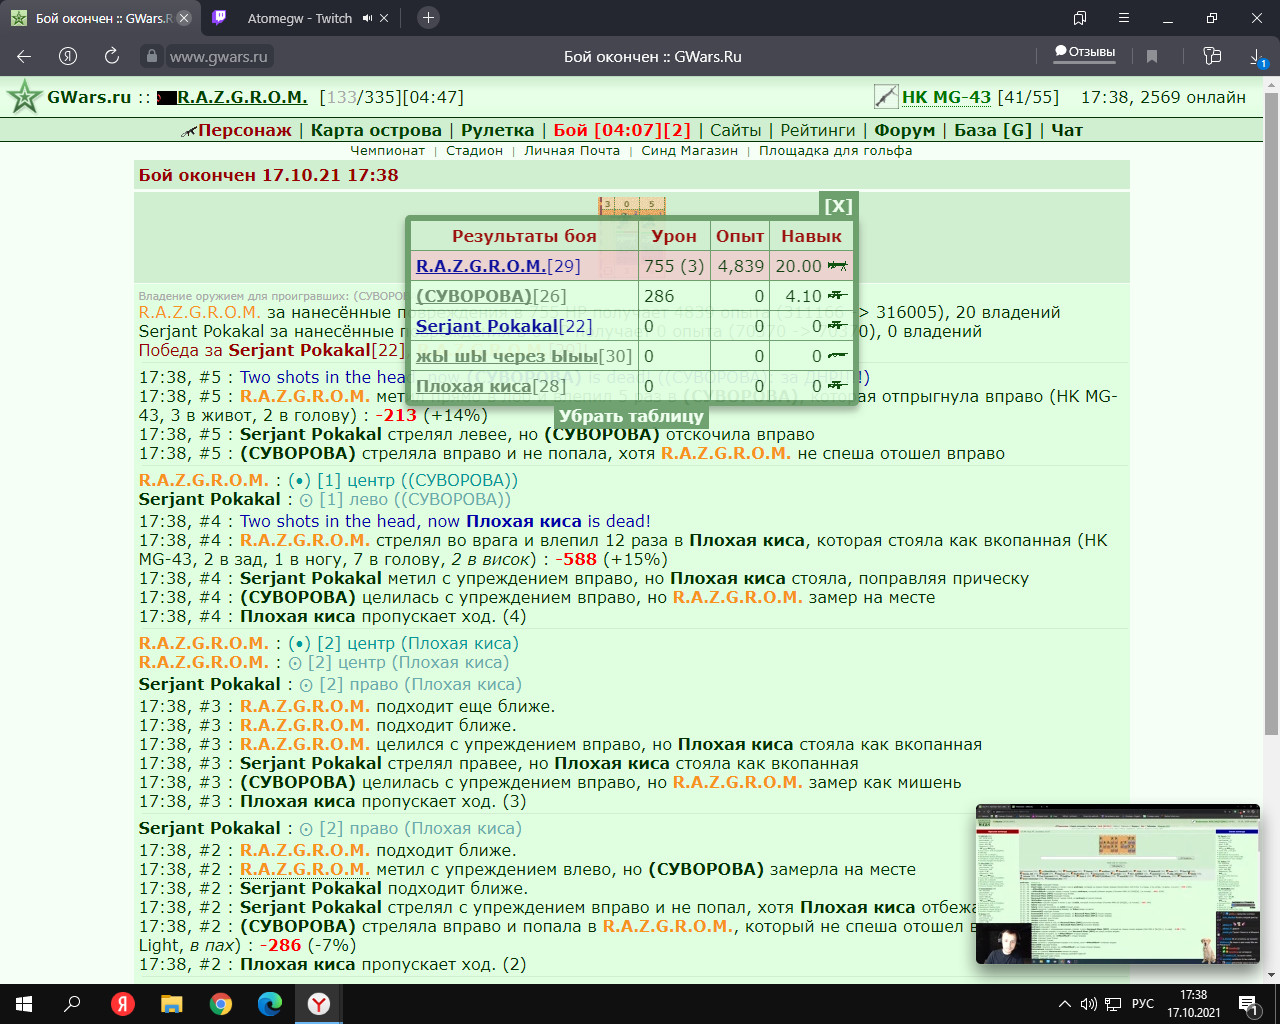Viewport: 1280px width, 1024px height.
Task: Go back in browser history
Action: 24,56
